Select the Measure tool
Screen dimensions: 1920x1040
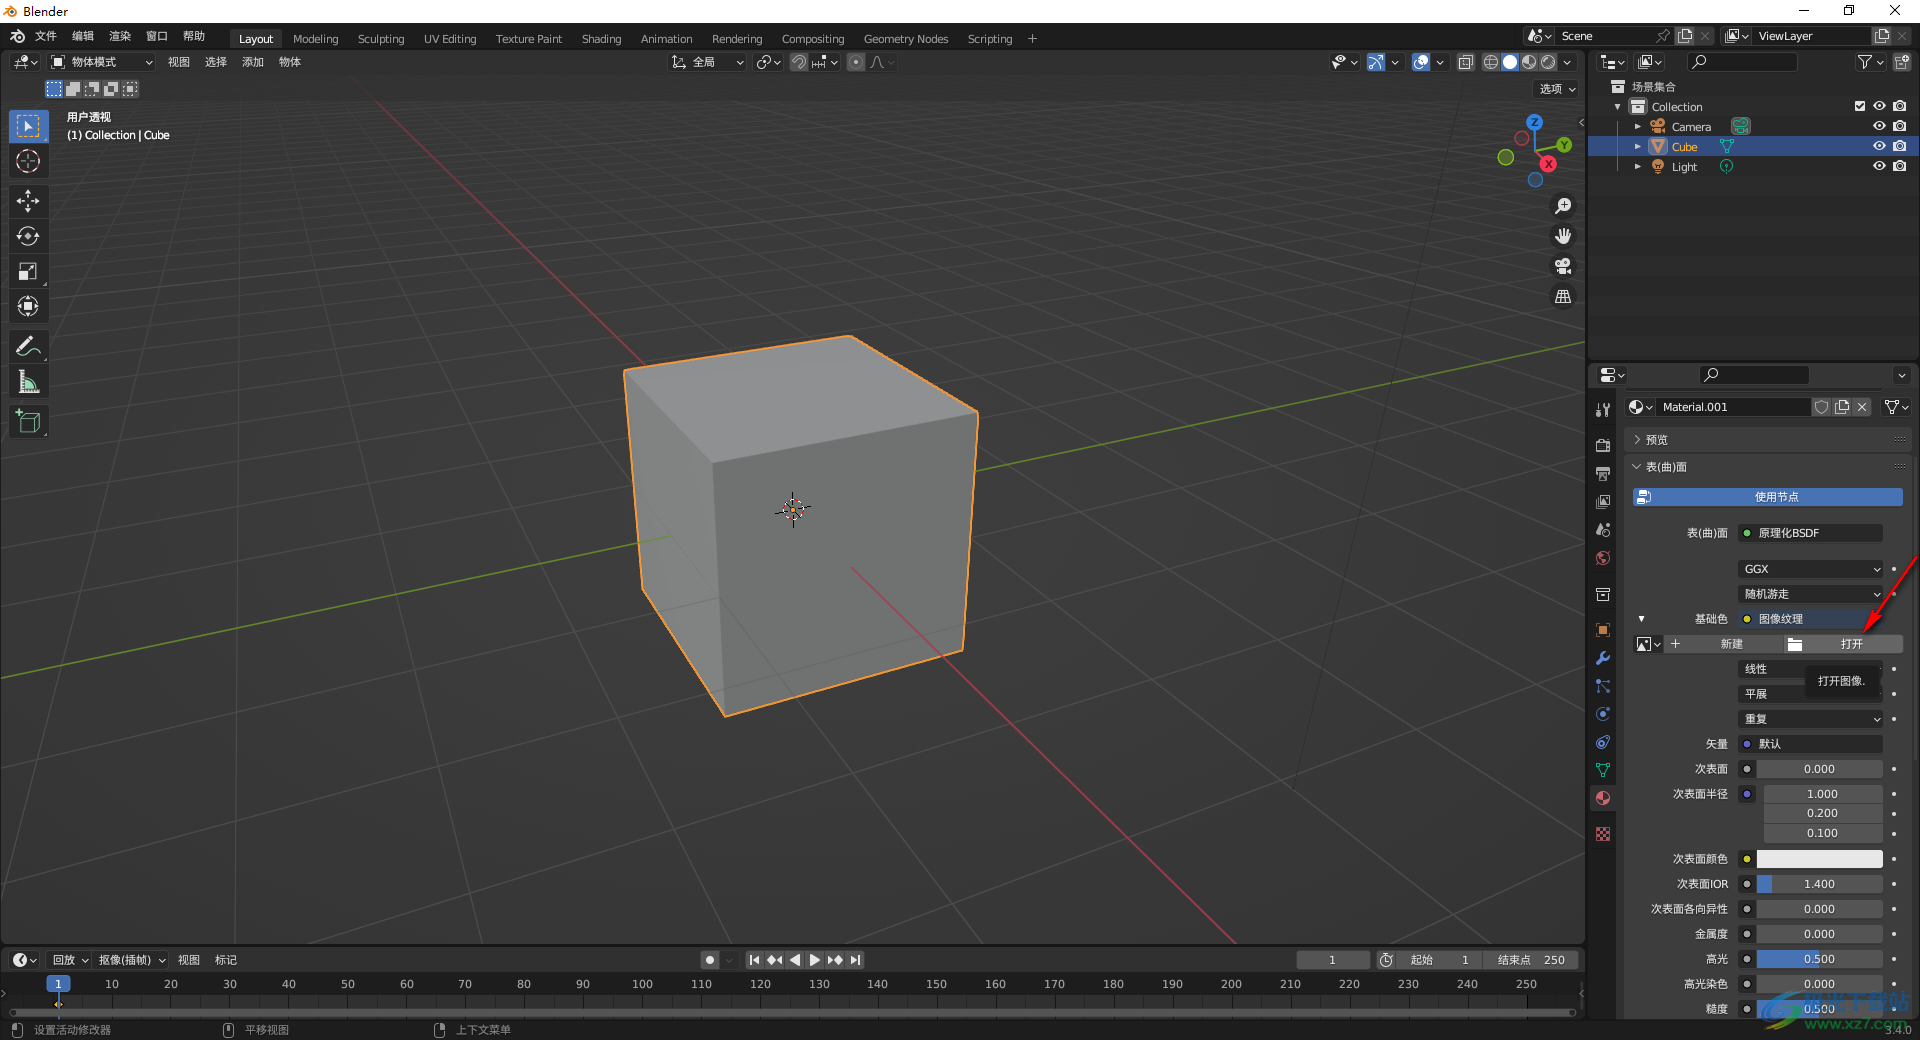pyautogui.click(x=28, y=382)
